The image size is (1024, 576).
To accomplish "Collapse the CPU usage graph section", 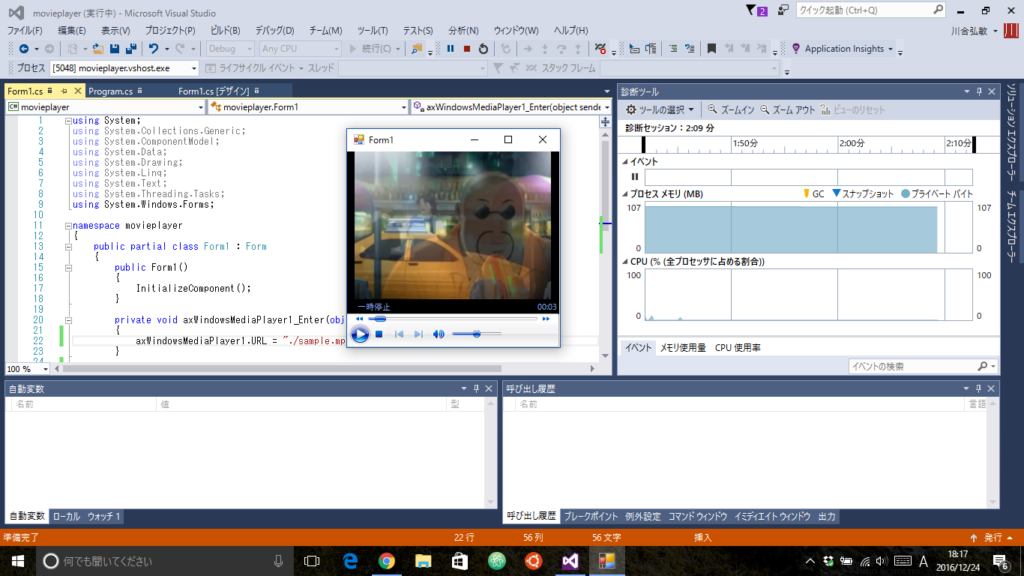I will (626, 261).
